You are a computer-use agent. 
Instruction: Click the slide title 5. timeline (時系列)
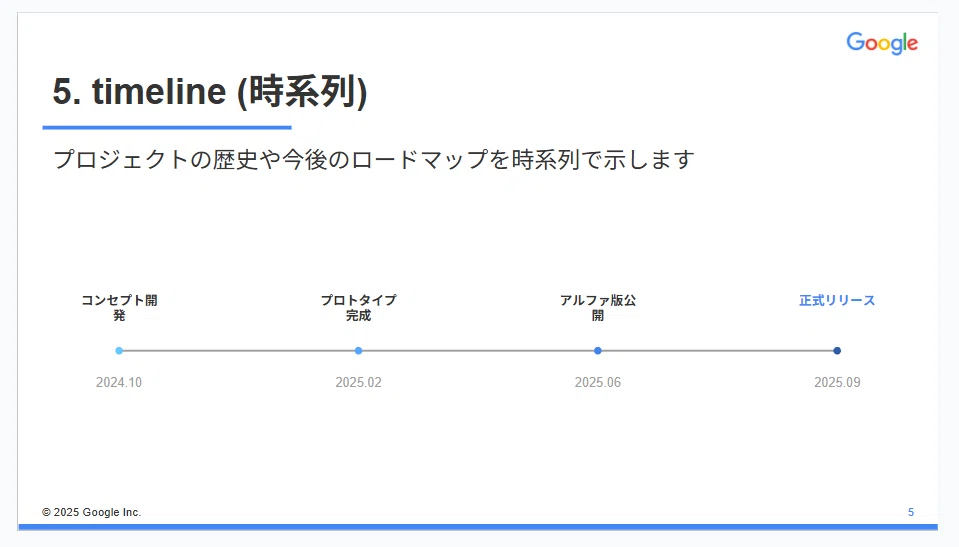210,92
